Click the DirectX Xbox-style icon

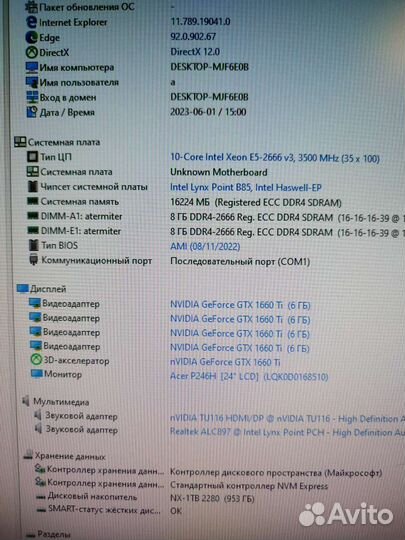[x=32, y=52]
